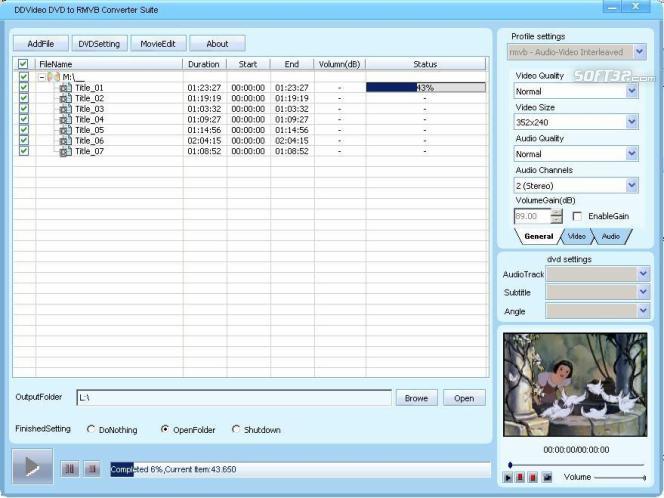Click the film icon beside Title_04
The height and width of the screenshot is (498, 664).
pyautogui.click(x=65, y=119)
